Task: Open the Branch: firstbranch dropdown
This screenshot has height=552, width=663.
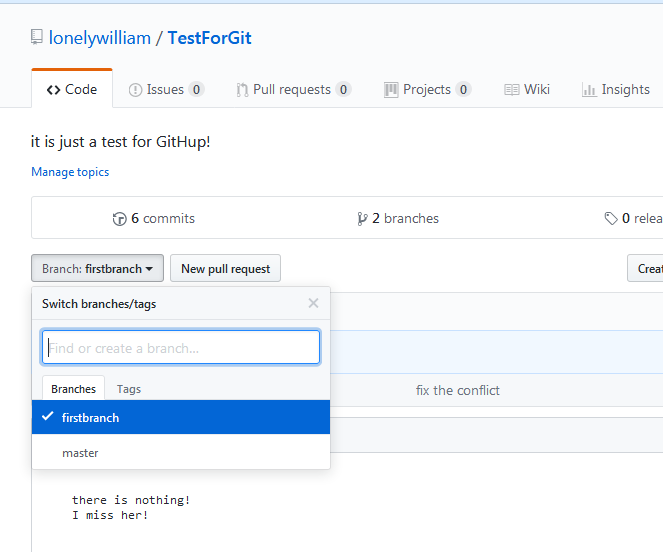Action: (97, 269)
